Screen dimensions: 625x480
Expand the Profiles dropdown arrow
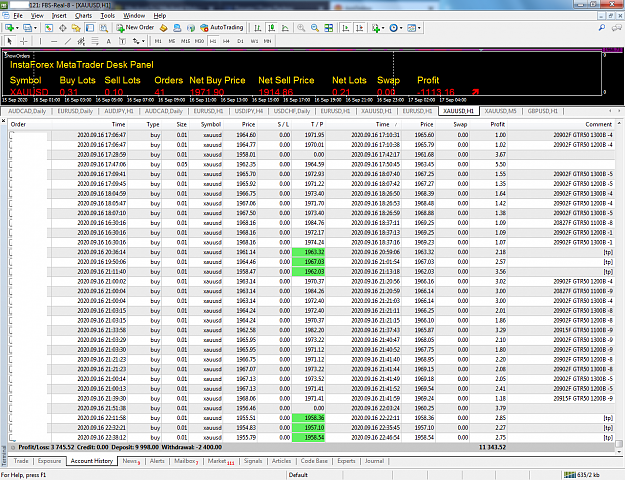coord(35,28)
